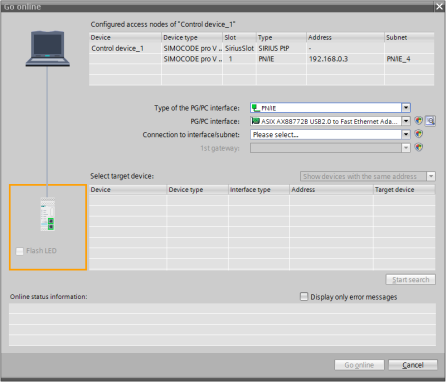Select the Control device_1 cell
446x382 pixels.
[125, 48]
